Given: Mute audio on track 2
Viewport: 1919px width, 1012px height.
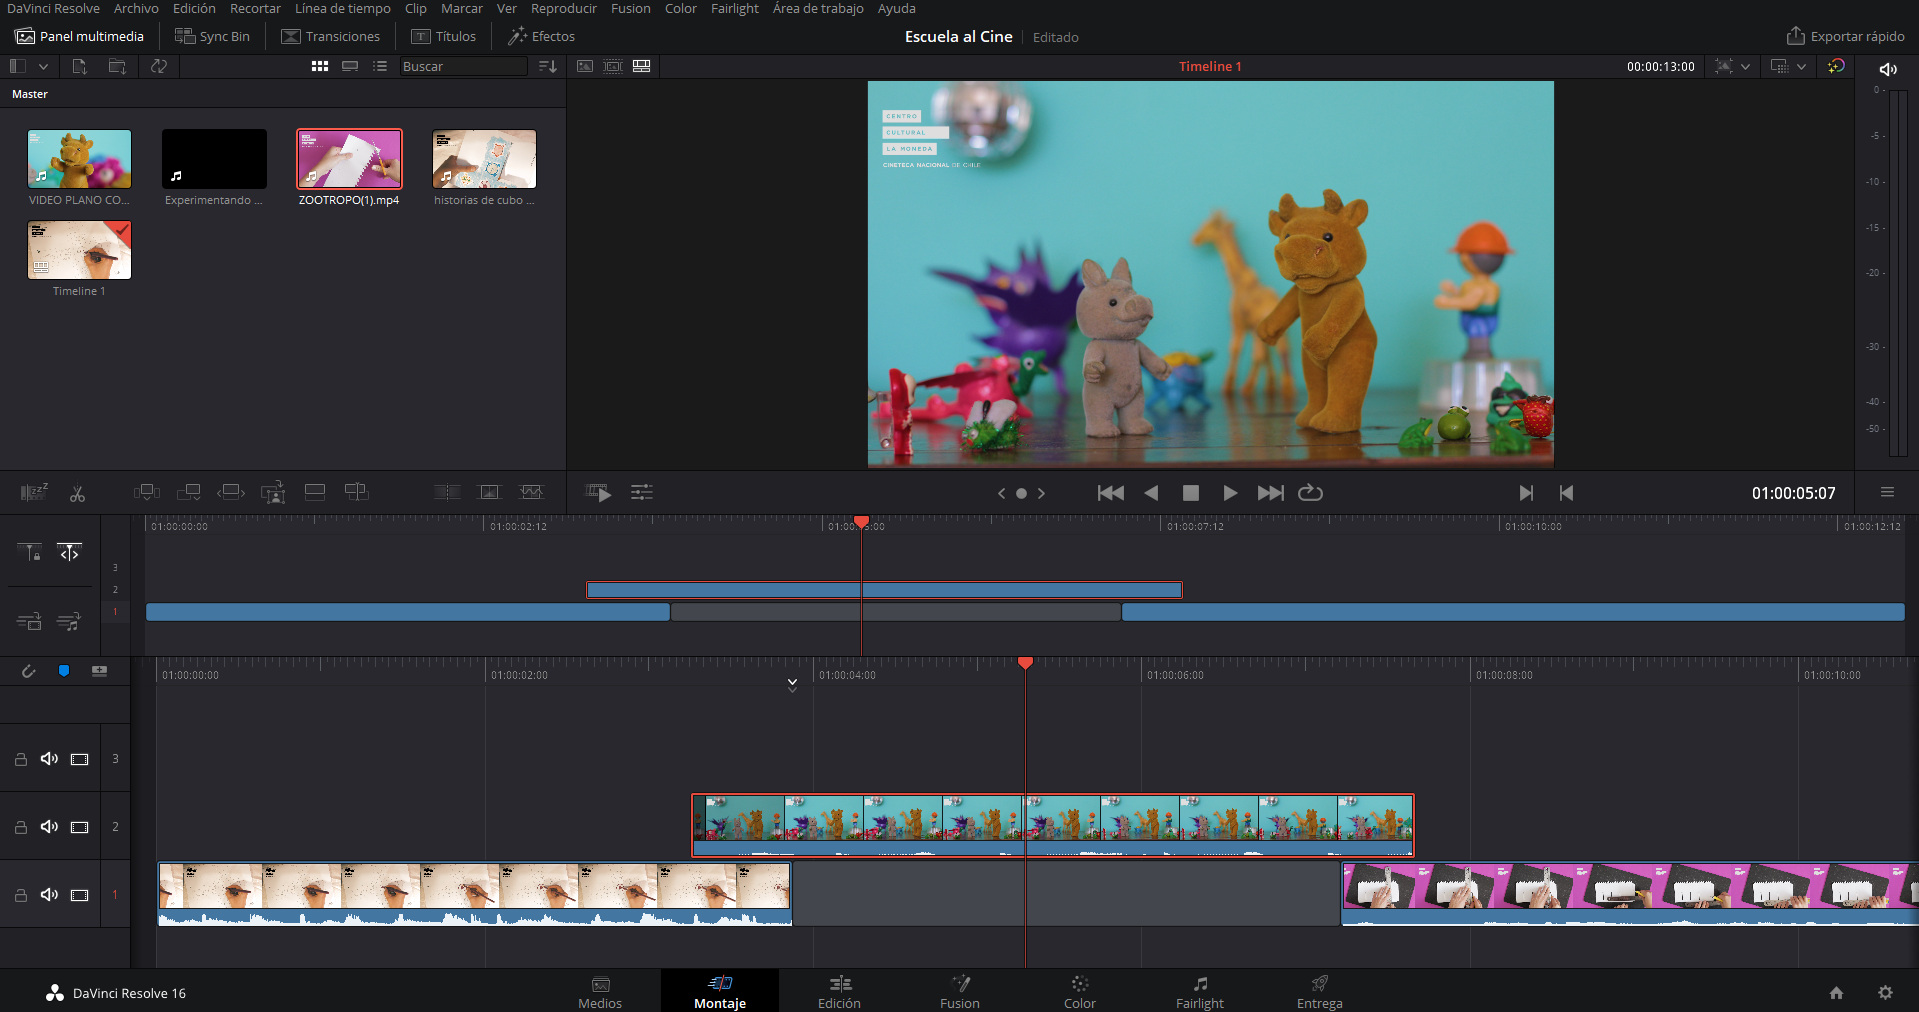Looking at the screenshot, I should [49, 827].
